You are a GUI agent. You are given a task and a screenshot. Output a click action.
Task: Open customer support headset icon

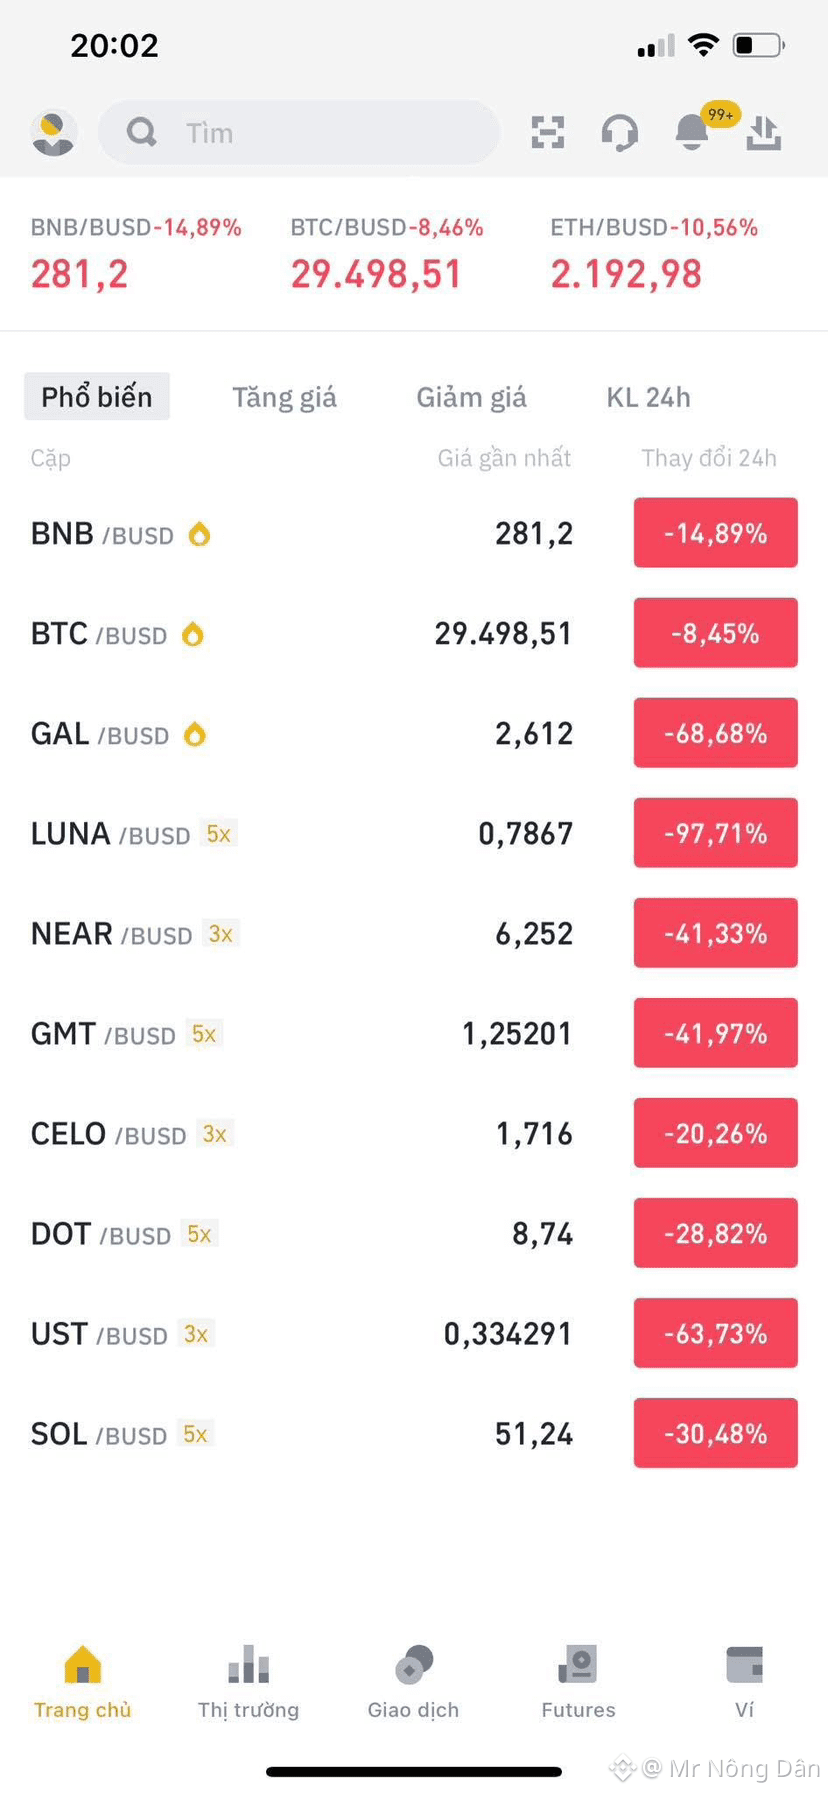click(619, 132)
